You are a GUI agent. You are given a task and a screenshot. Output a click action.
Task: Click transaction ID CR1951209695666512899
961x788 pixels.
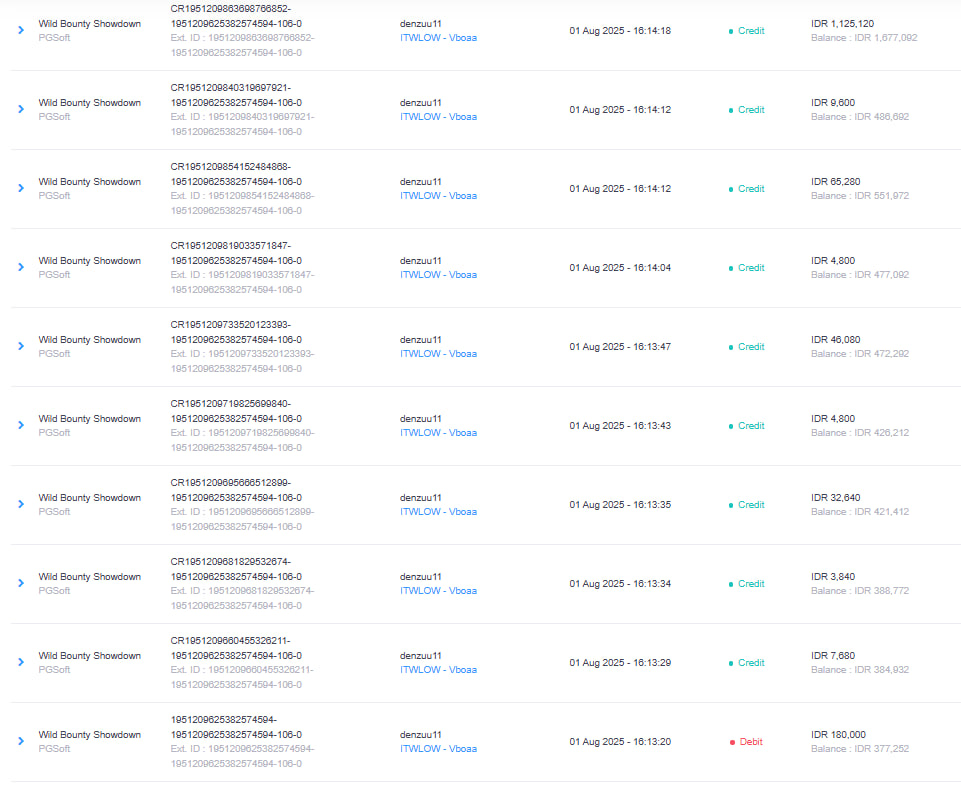[x=230, y=483]
